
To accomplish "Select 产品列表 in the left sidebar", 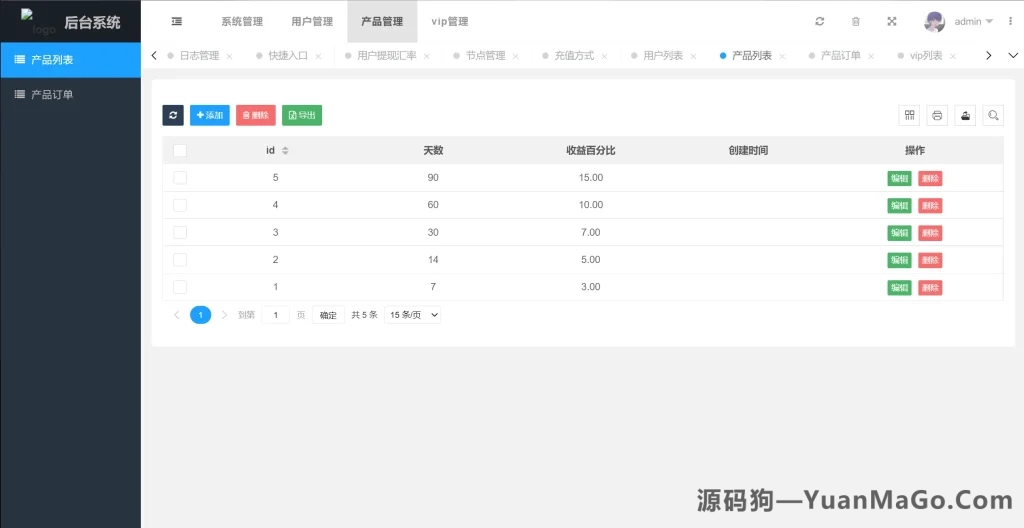I will [x=71, y=60].
